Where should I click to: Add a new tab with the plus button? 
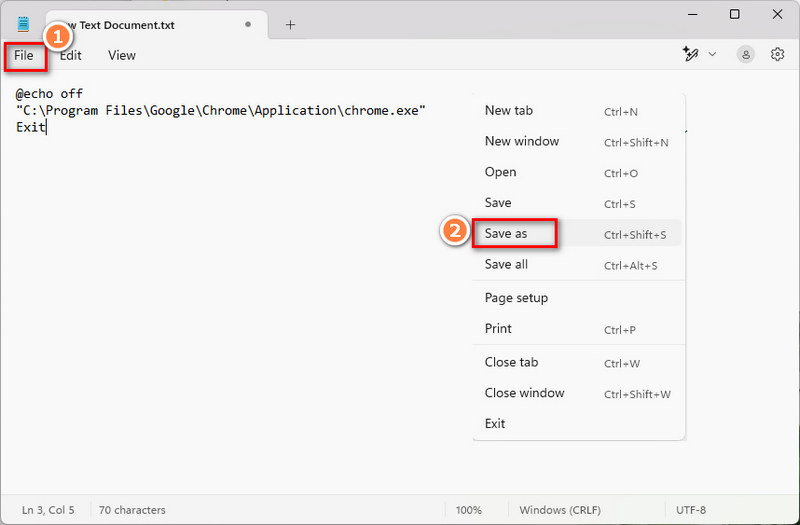point(290,24)
